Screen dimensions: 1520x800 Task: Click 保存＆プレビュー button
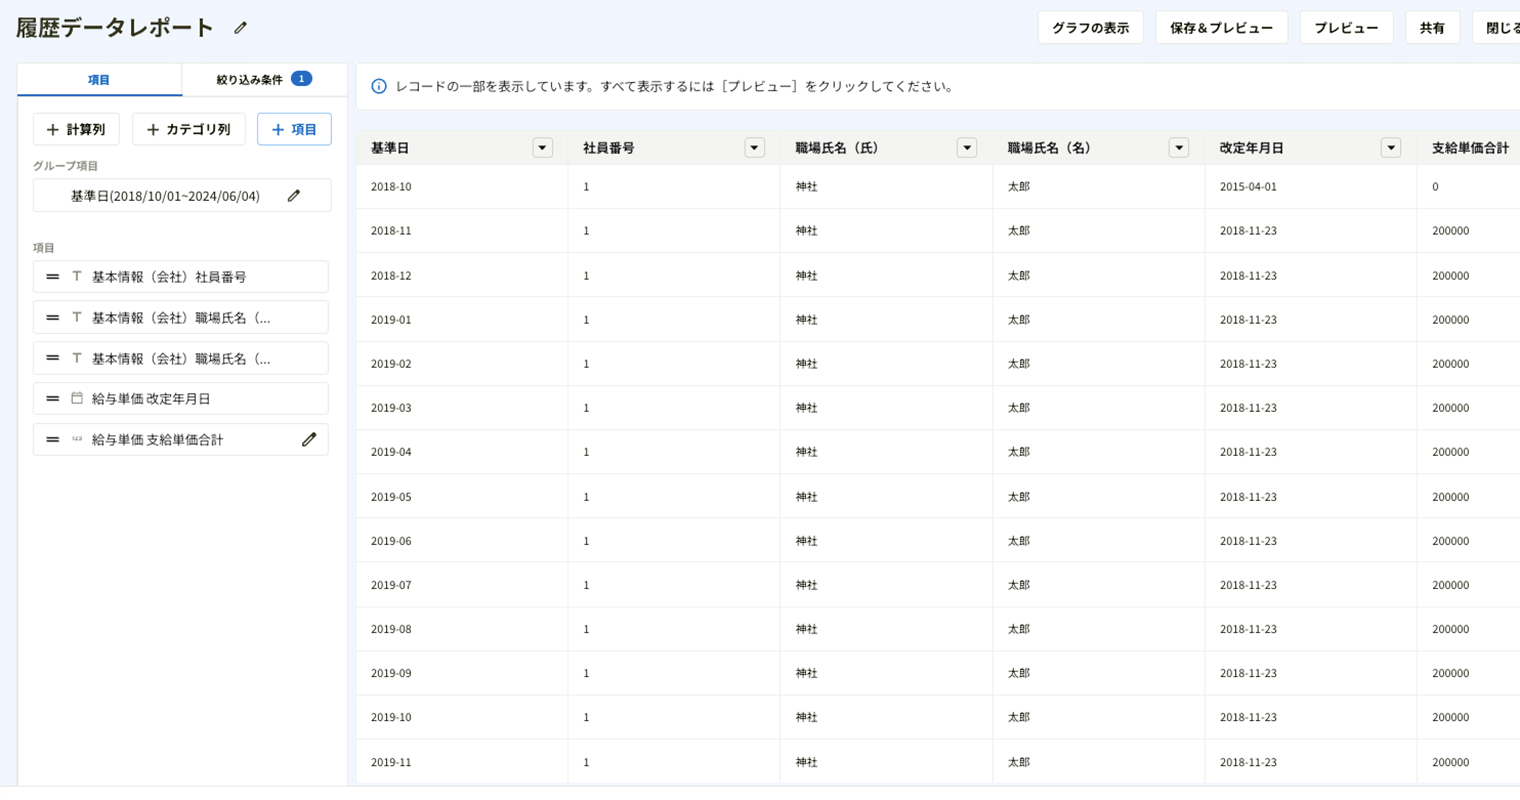[1221, 28]
